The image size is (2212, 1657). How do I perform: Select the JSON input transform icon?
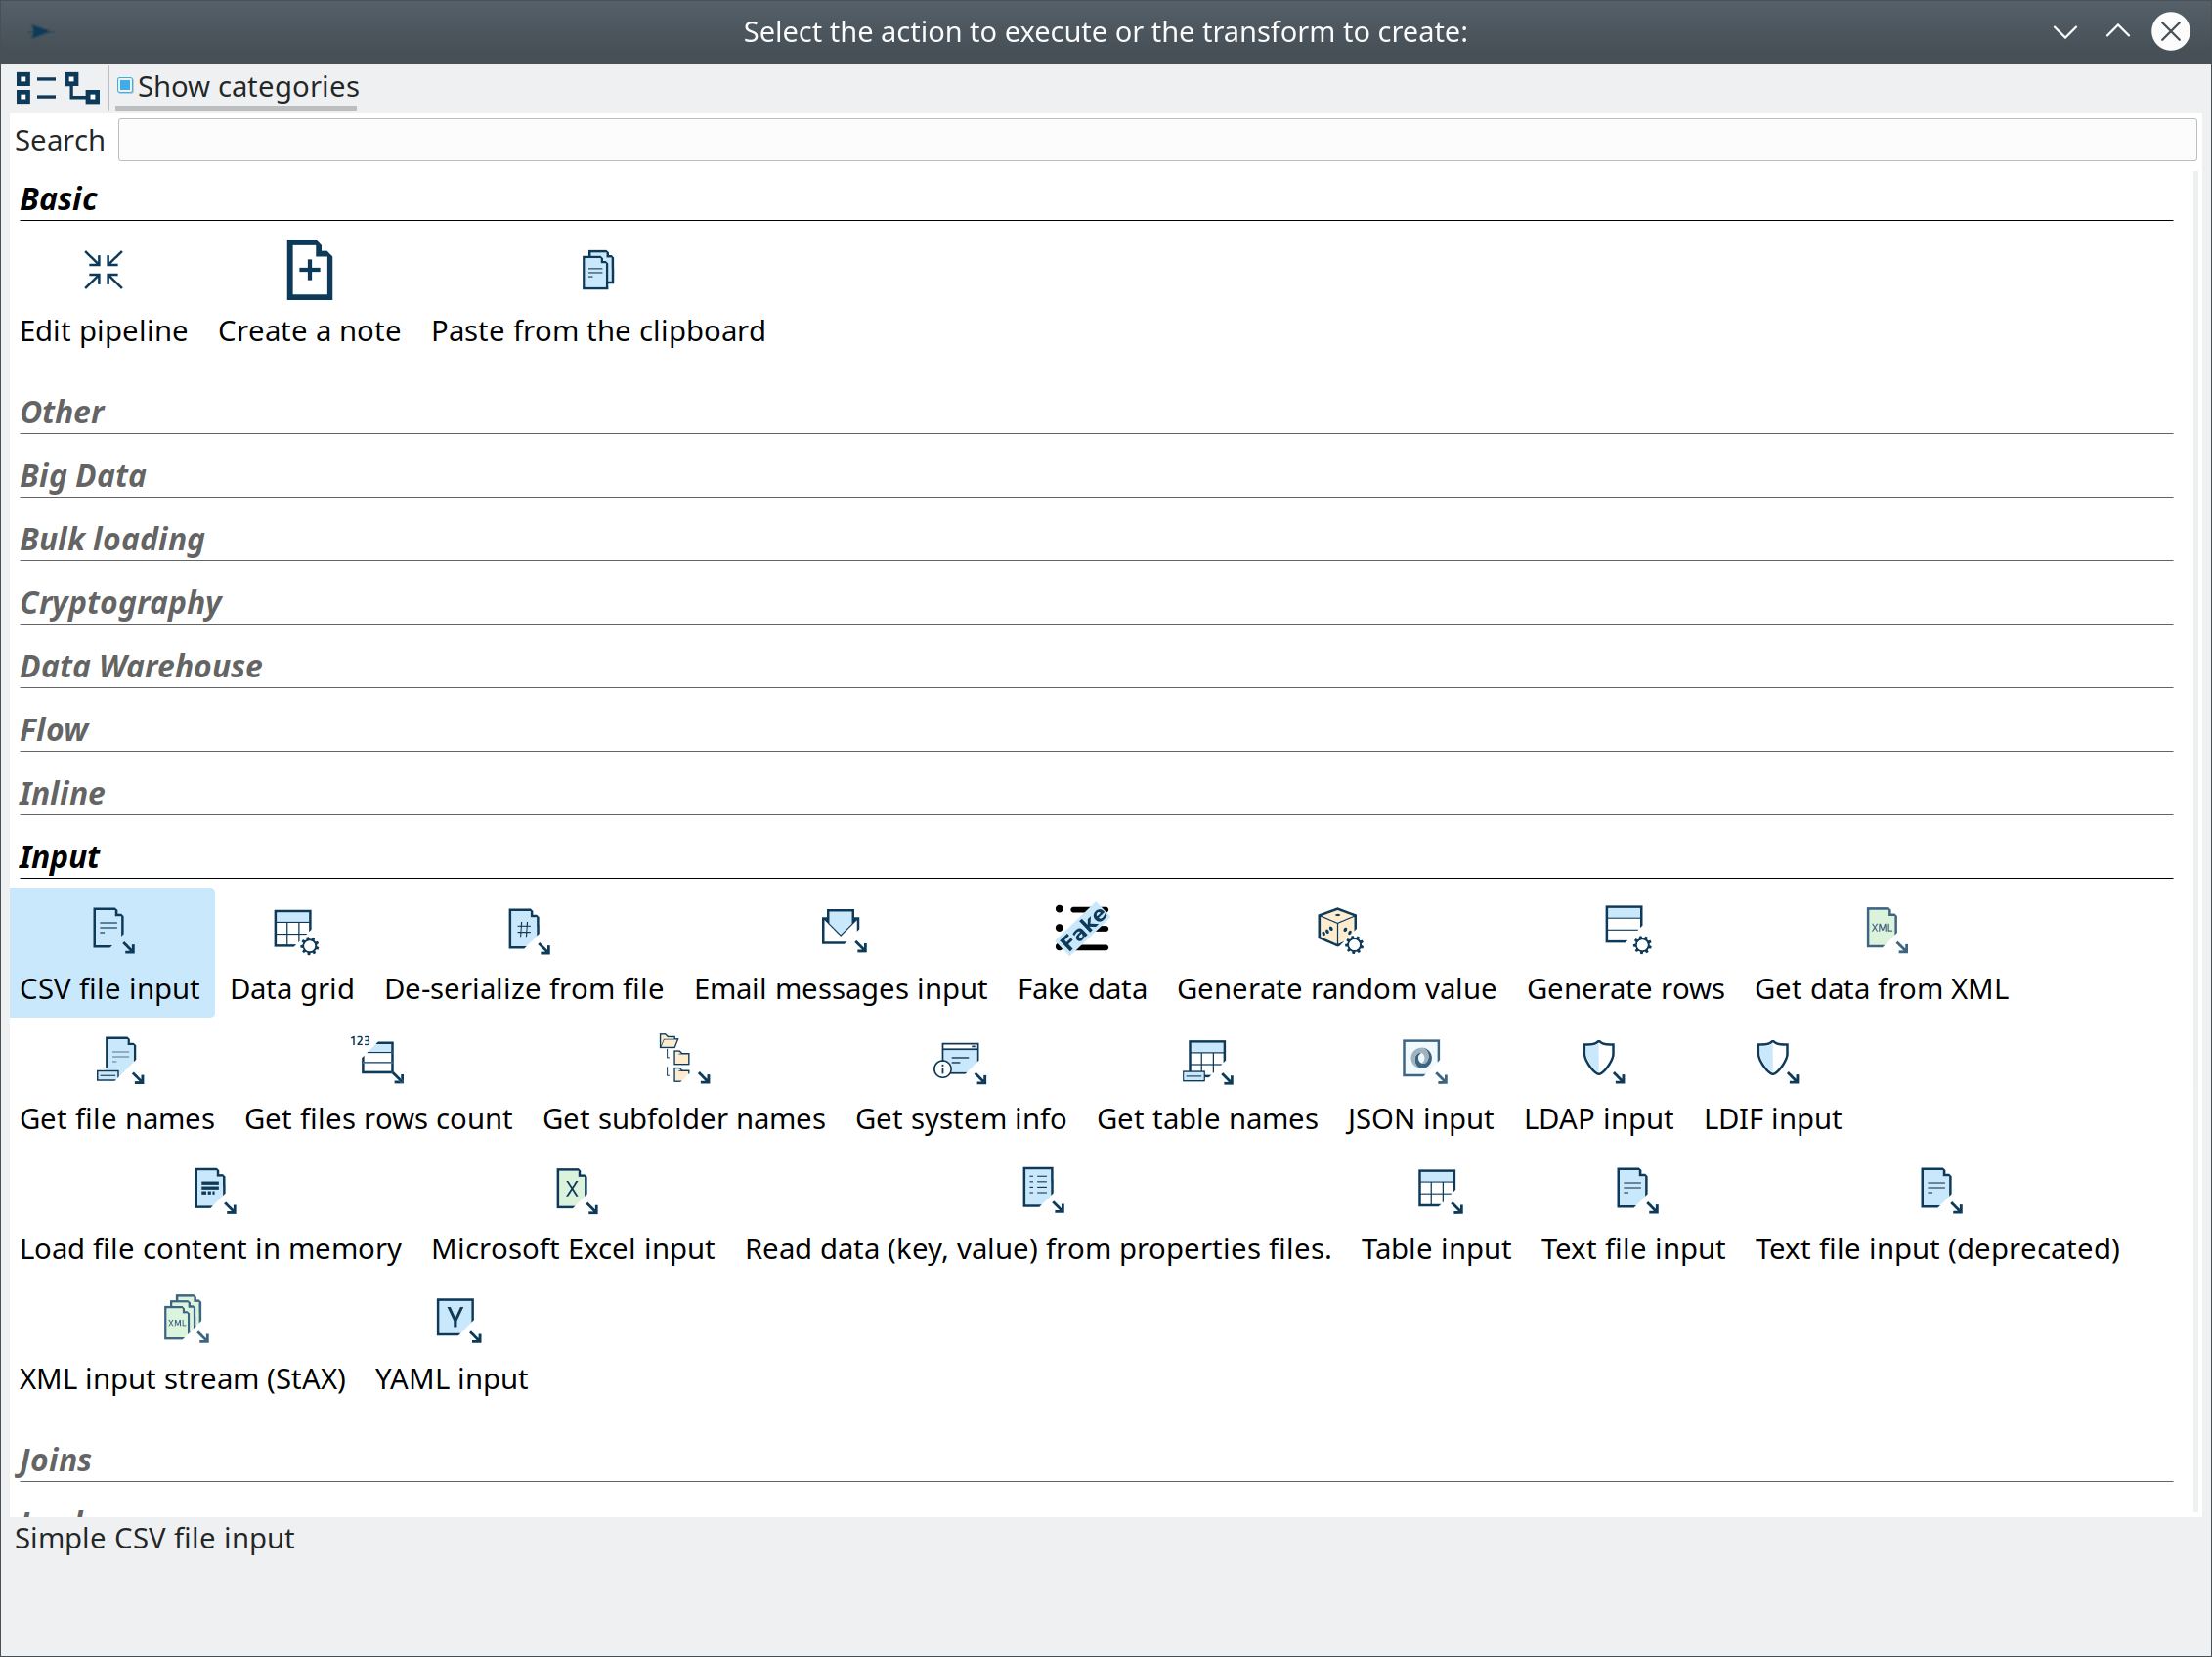pyautogui.click(x=1420, y=1060)
